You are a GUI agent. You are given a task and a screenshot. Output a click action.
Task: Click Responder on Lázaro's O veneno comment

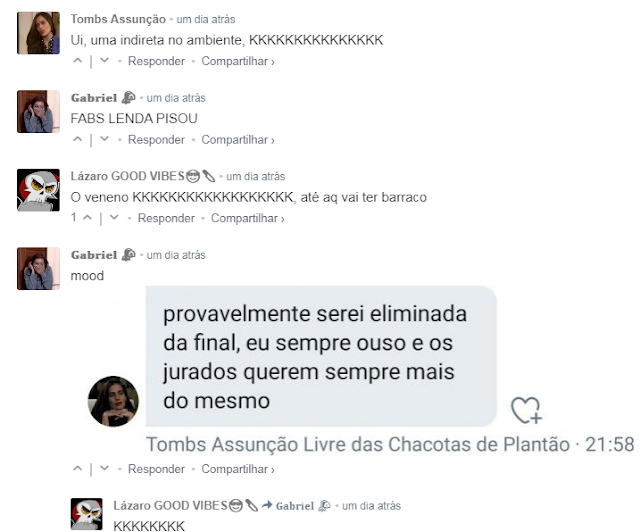pyautogui.click(x=166, y=218)
